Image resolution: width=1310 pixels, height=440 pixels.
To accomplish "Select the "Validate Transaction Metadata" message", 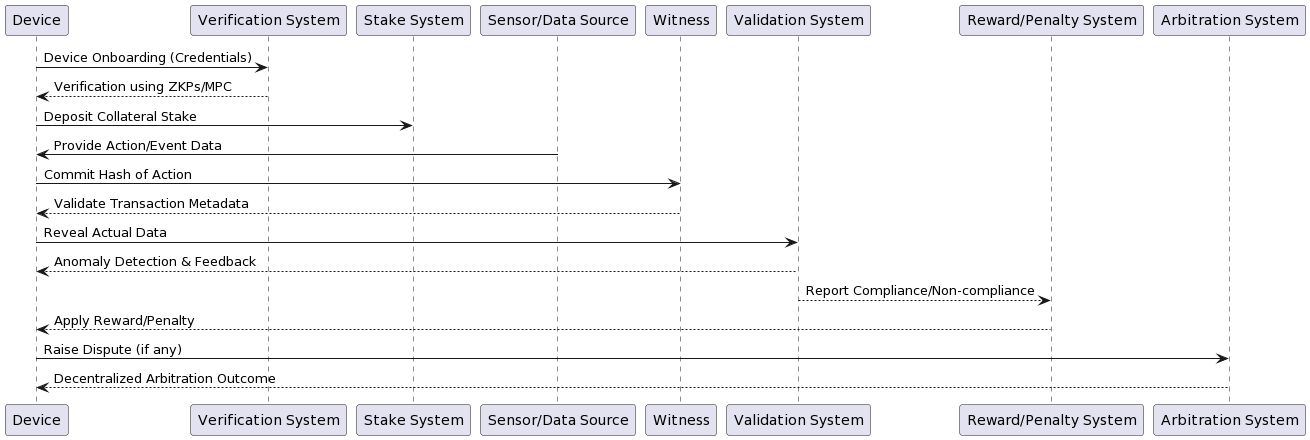I will 151,203.
